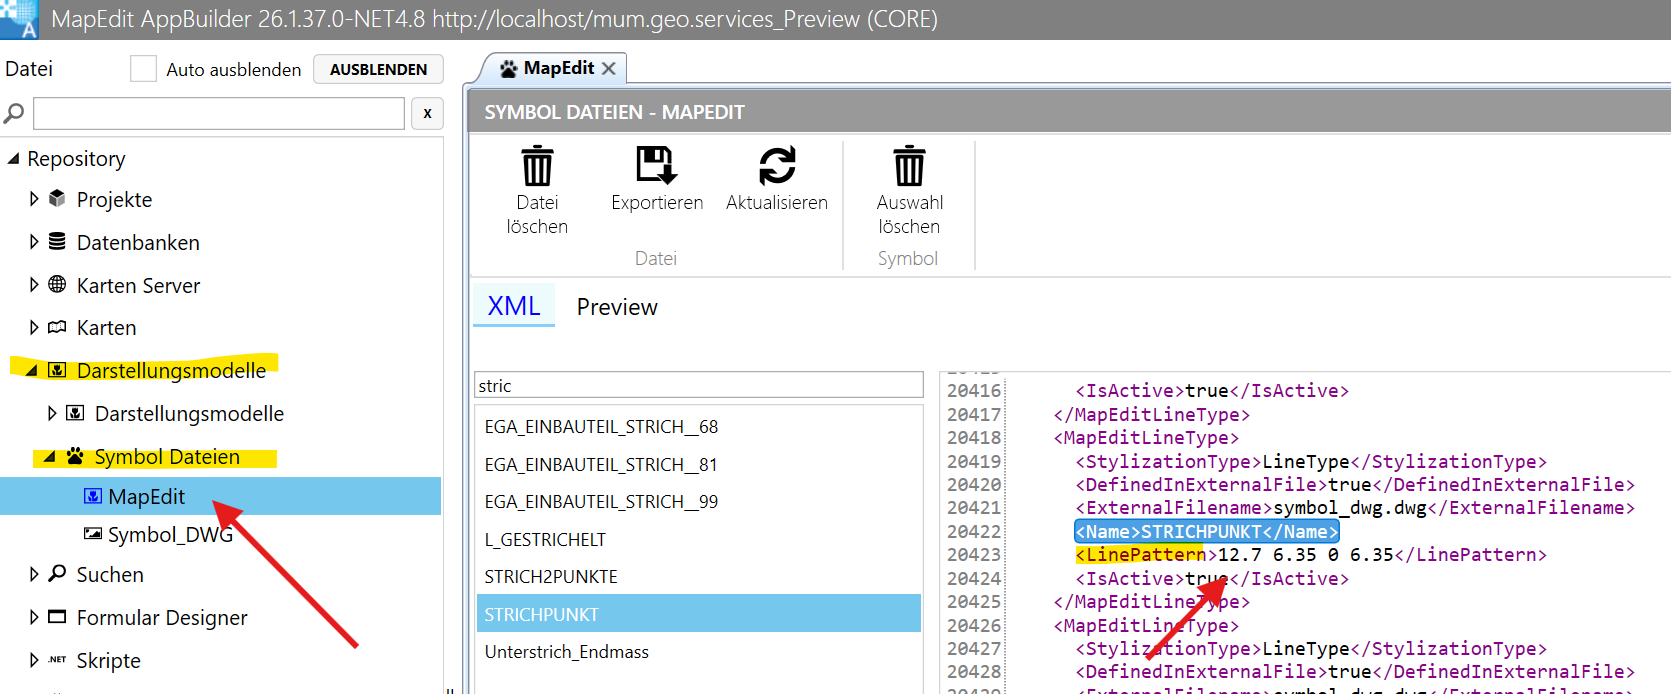Click the Formular Designer icon
Image resolution: width=1671 pixels, height=694 pixels.
tap(57, 617)
